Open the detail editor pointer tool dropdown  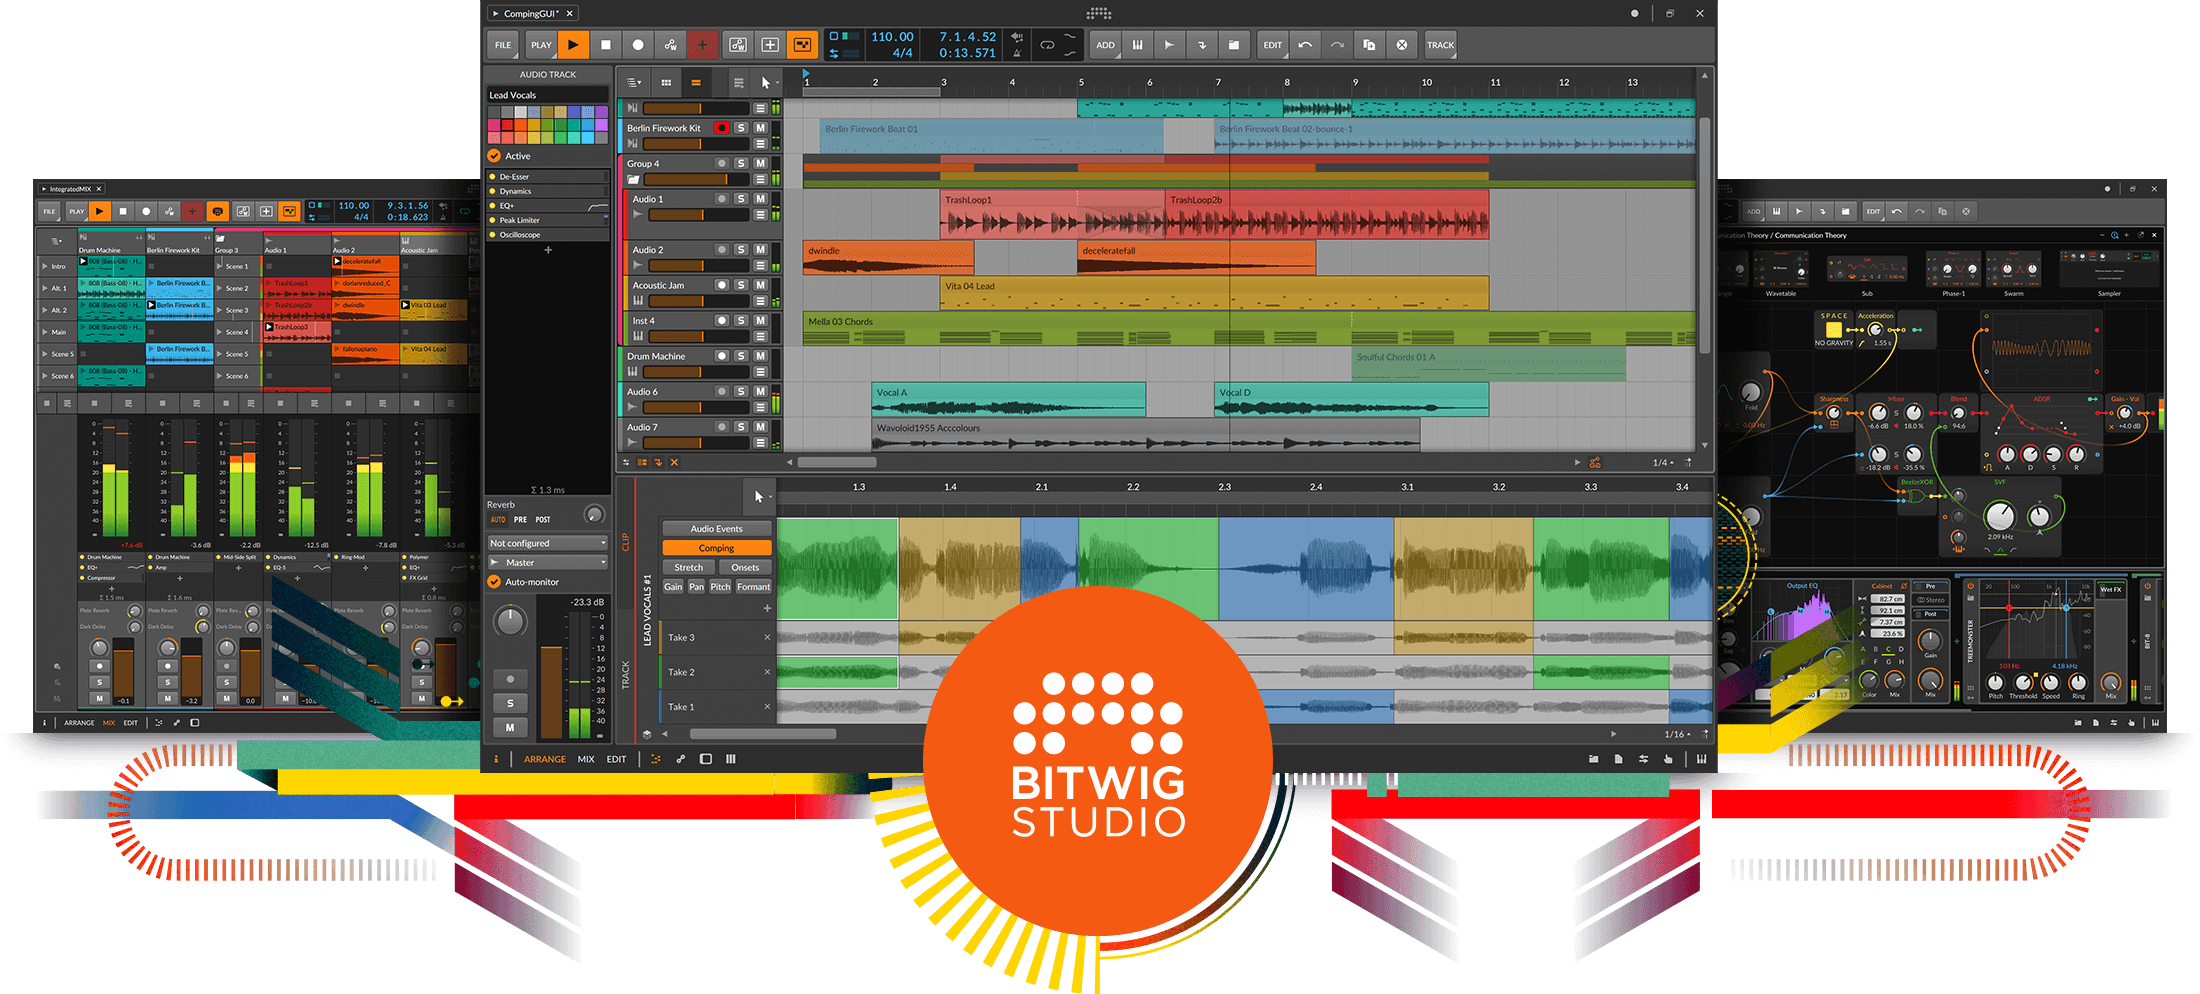761,496
